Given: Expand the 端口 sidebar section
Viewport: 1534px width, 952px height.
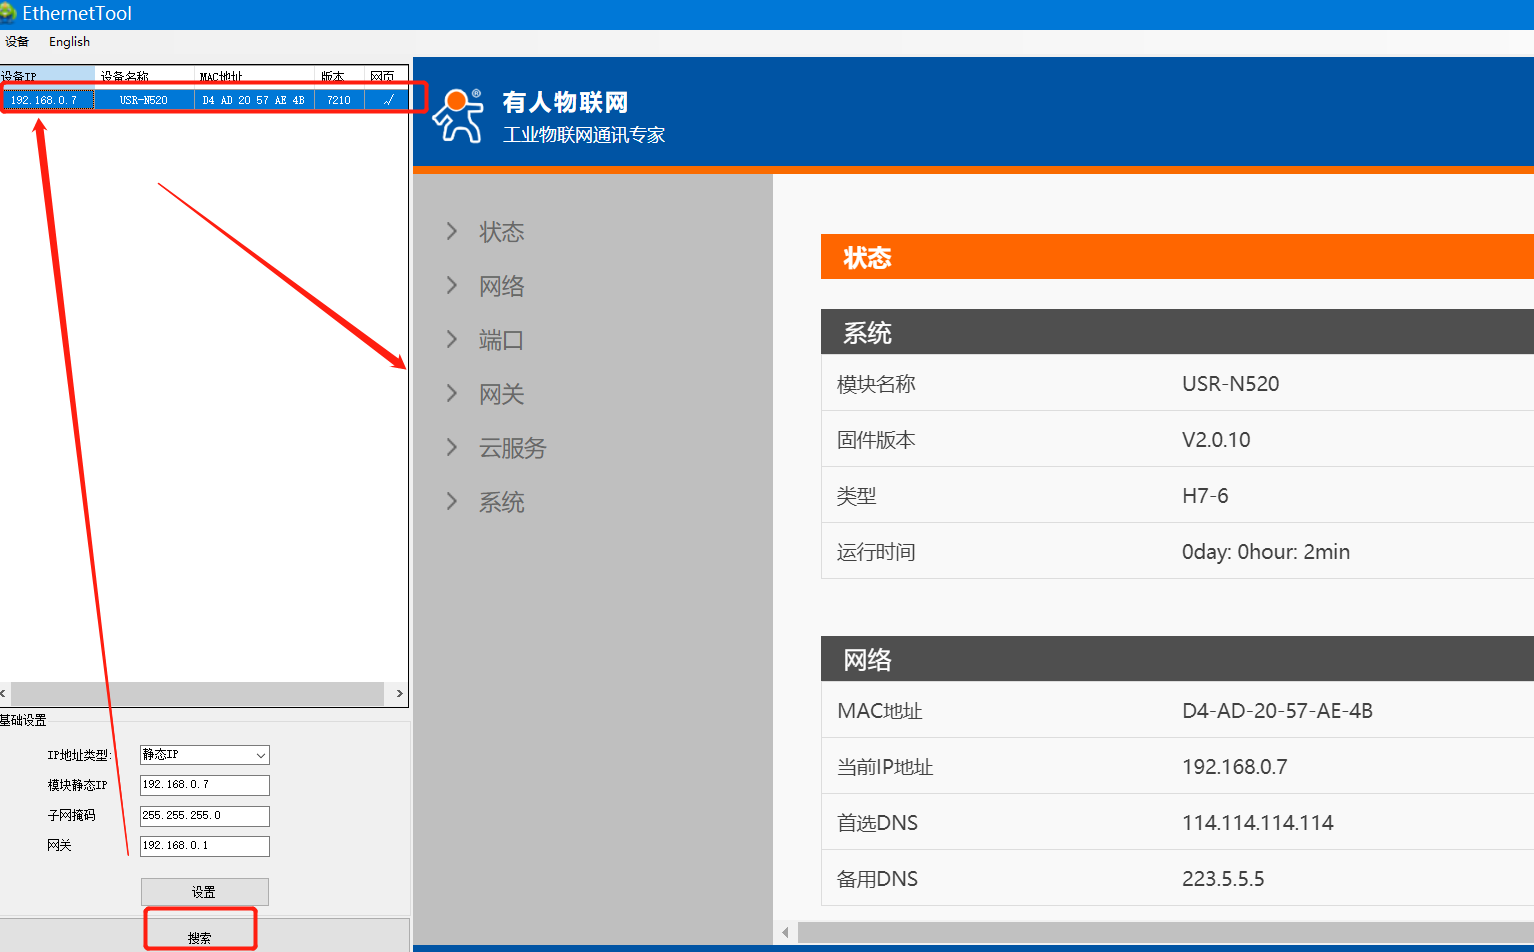Looking at the screenshot, I should [501, 340].
